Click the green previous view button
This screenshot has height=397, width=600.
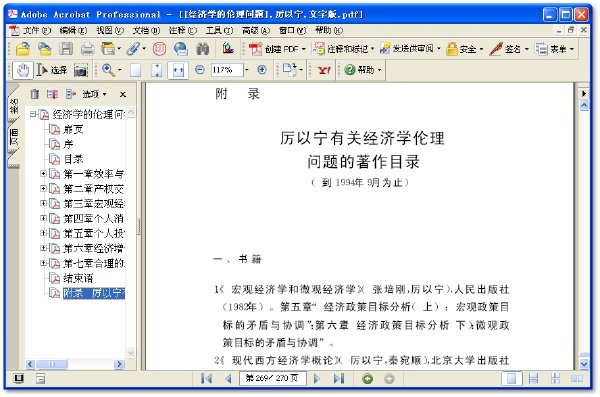pyautogui.click(x=367, y=379)
